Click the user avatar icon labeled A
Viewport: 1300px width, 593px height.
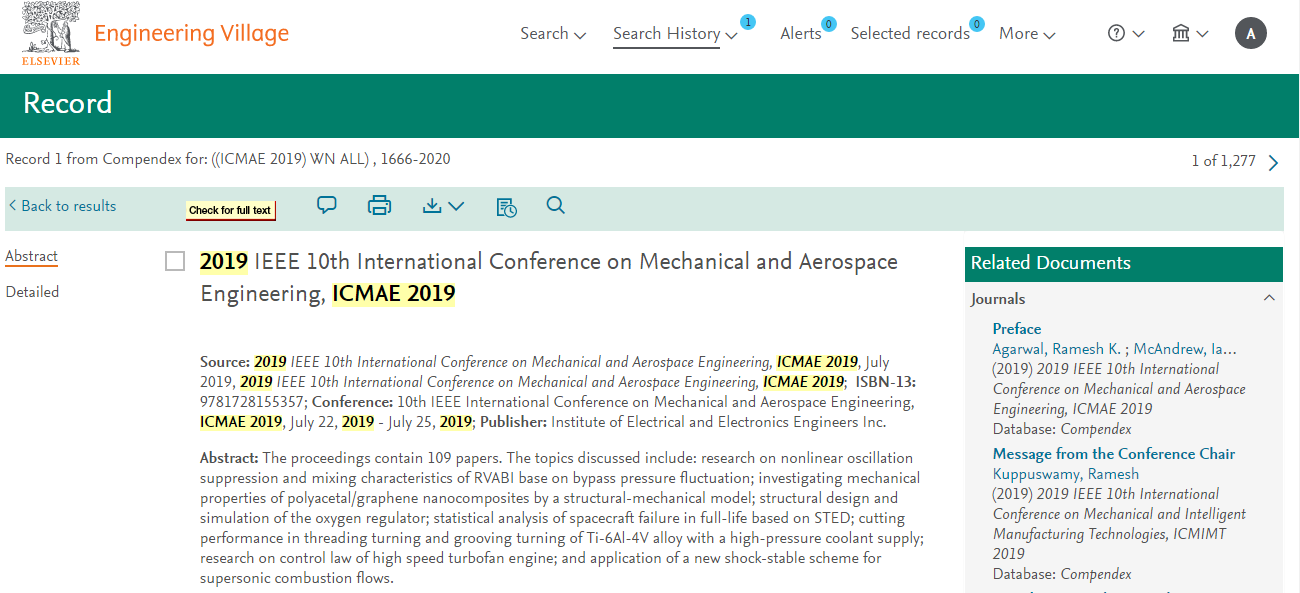point(1250,33)
